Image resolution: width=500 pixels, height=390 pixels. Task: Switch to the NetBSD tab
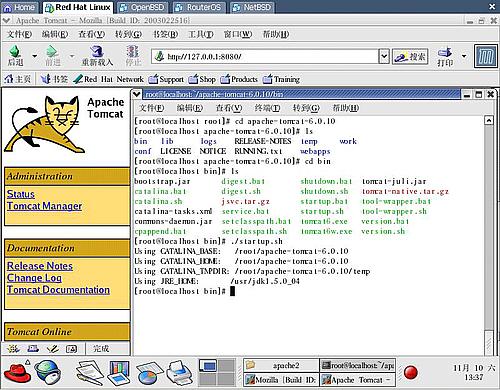pyautogui.click(x=252, y=7)
